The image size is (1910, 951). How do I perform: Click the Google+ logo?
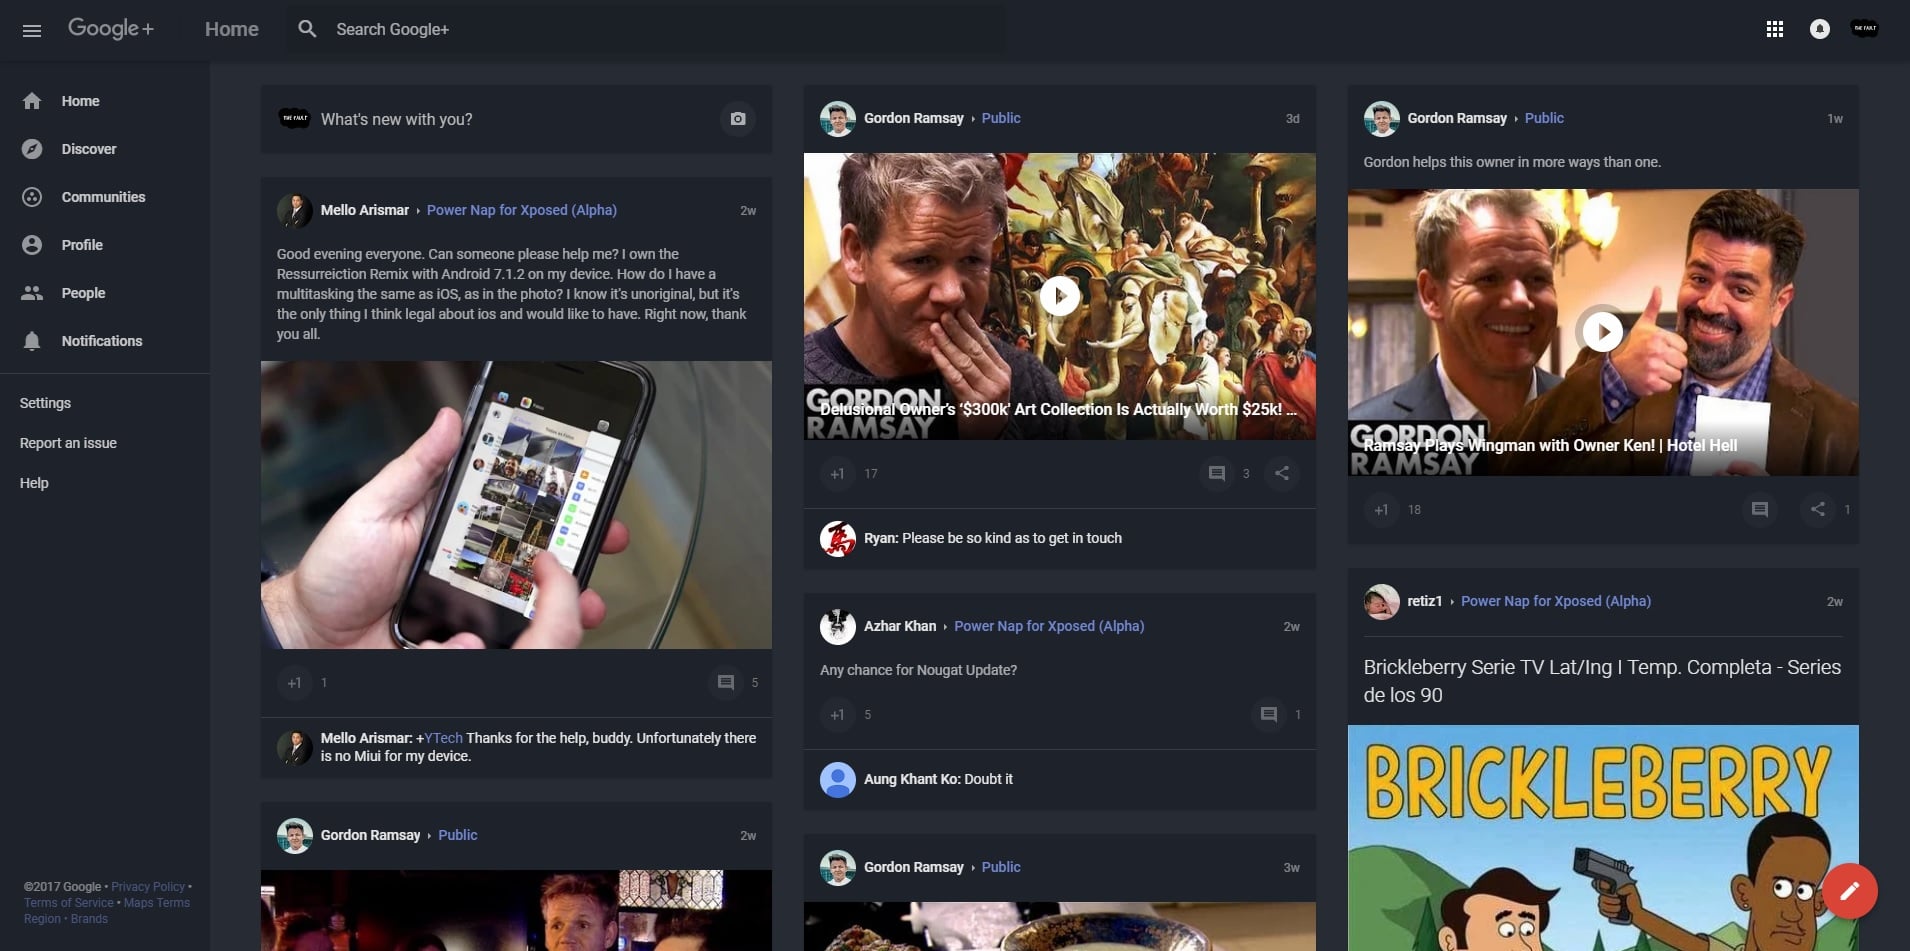111,29
